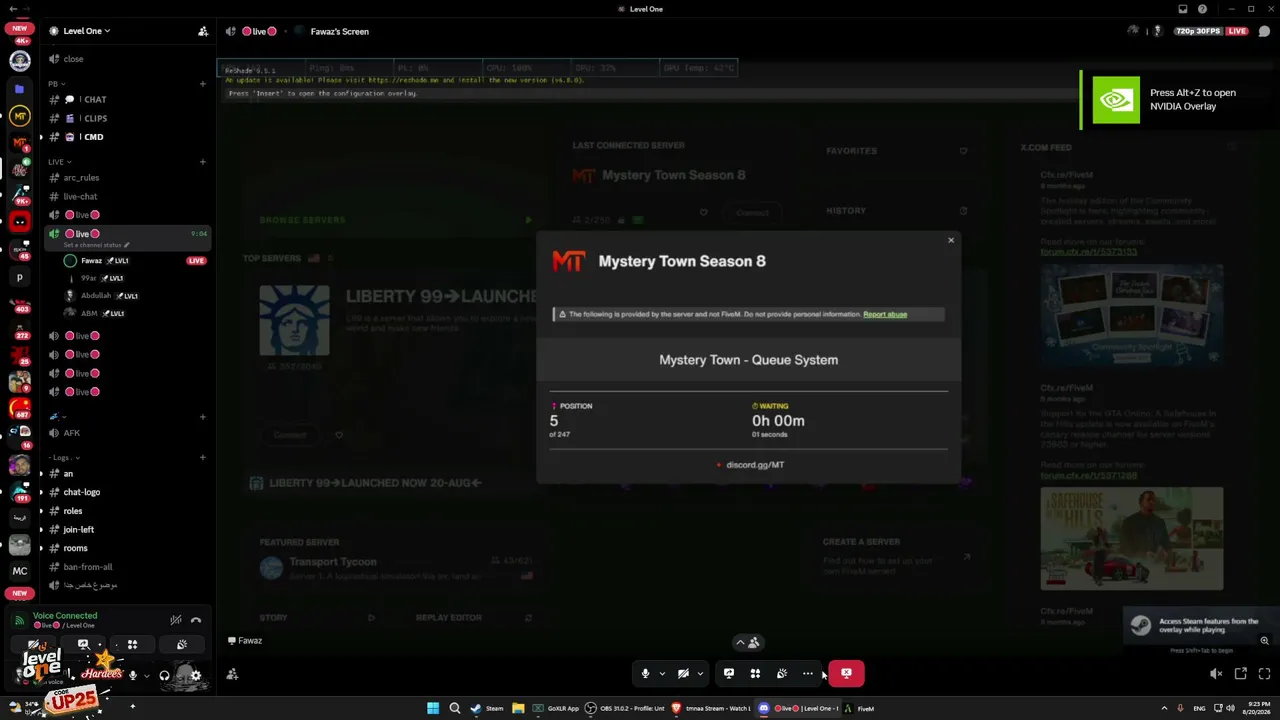Screen dimensions: 1280x720
Task: Open the close voice channel
Action: pyautogui.click(x=127, y=59)
